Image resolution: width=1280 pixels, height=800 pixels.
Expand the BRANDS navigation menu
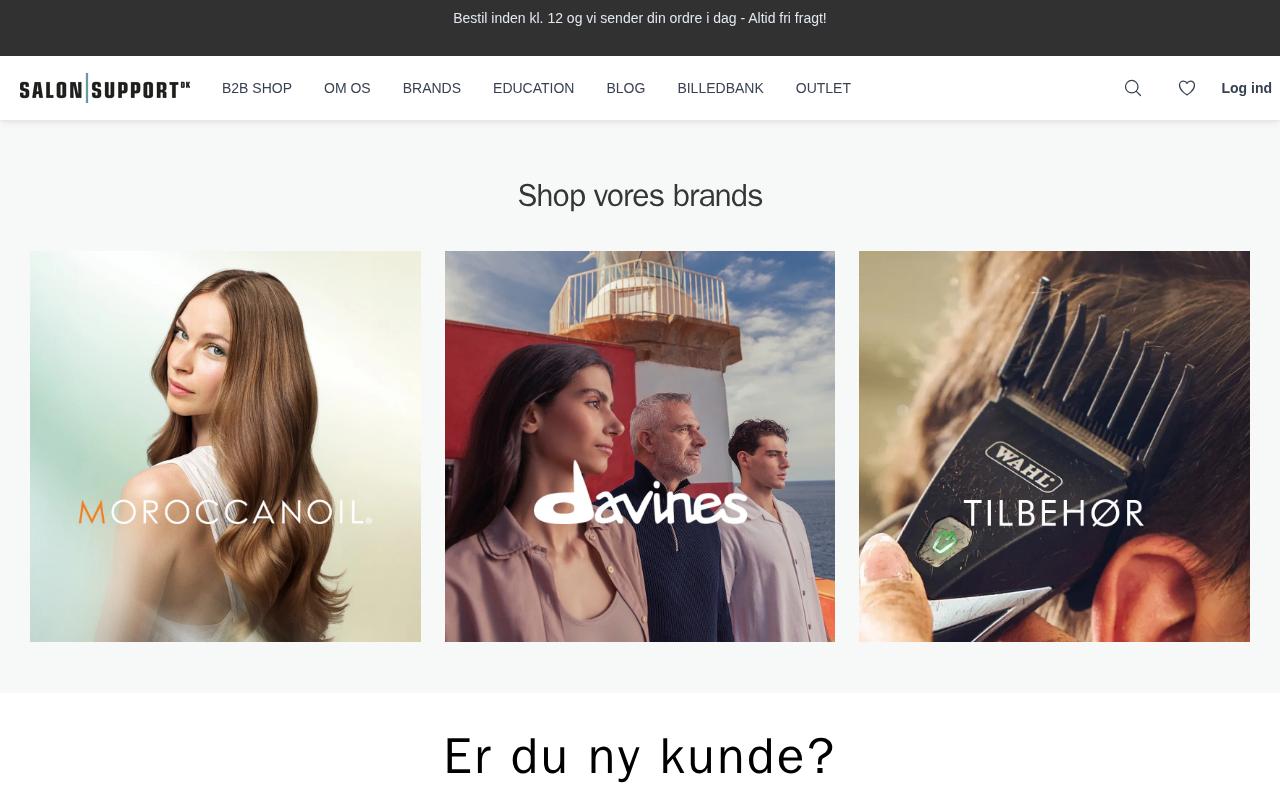432,88
